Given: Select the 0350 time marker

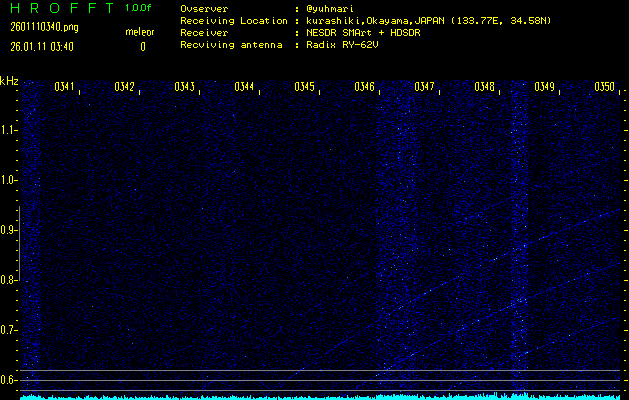Looking at the screenshot, I should [x=605, y=87].
